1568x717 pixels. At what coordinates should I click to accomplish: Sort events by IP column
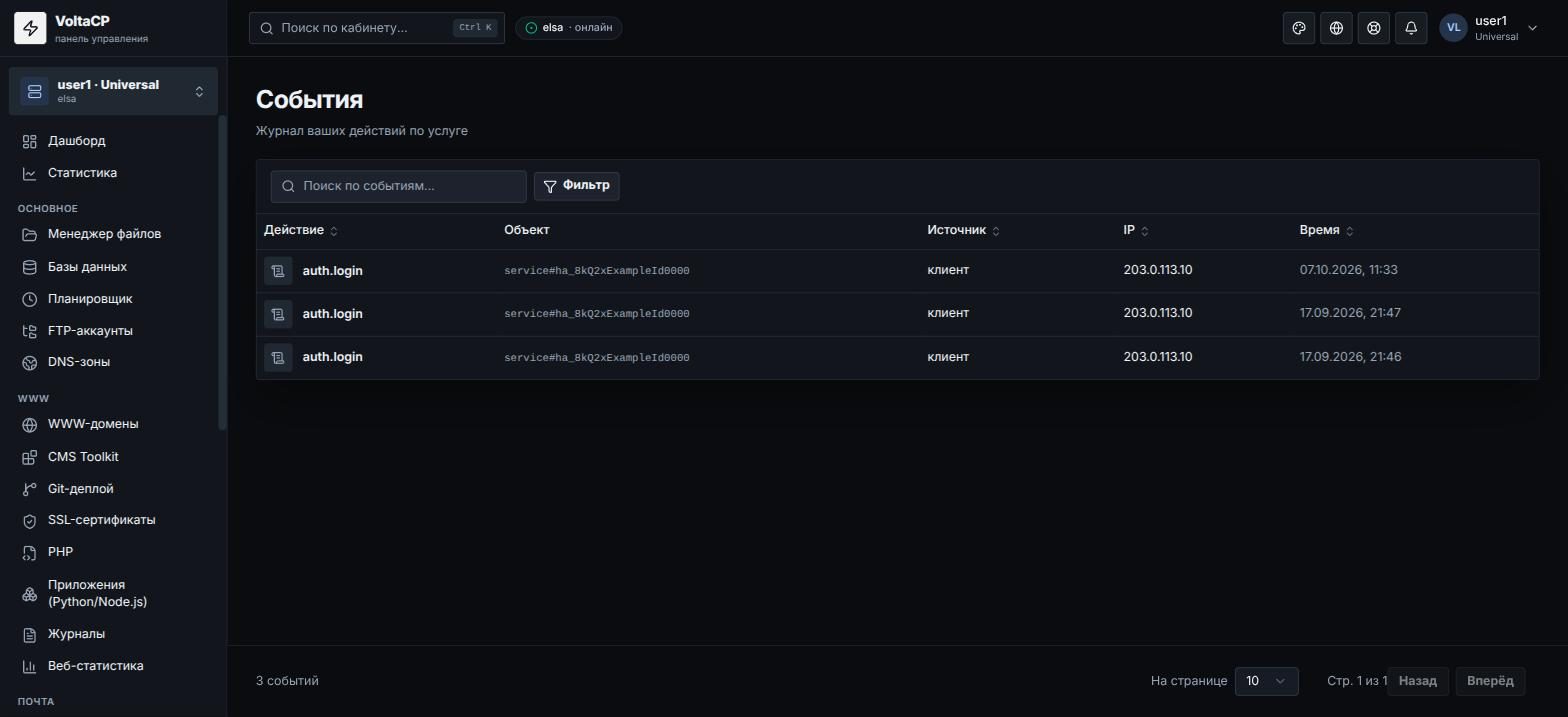tap(1136, 231)
